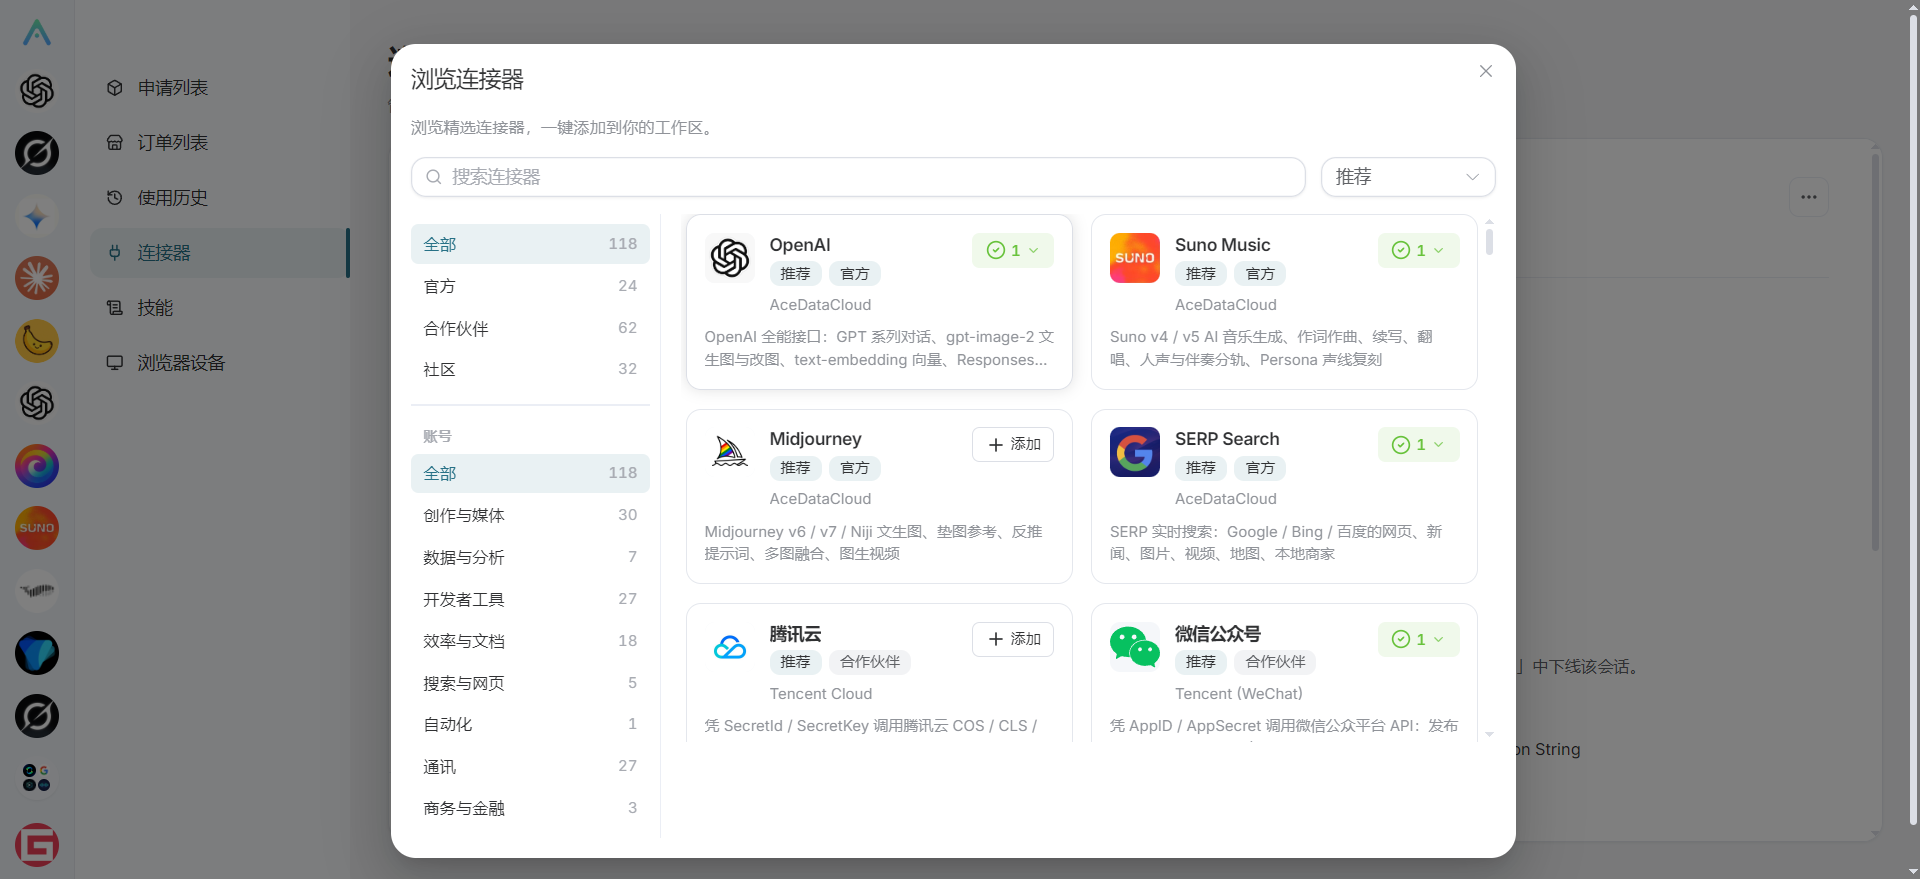Click the Gemini sparkle icon in the app rail
This screenshot has width=1920, height=879.
(x=37, y=216)
